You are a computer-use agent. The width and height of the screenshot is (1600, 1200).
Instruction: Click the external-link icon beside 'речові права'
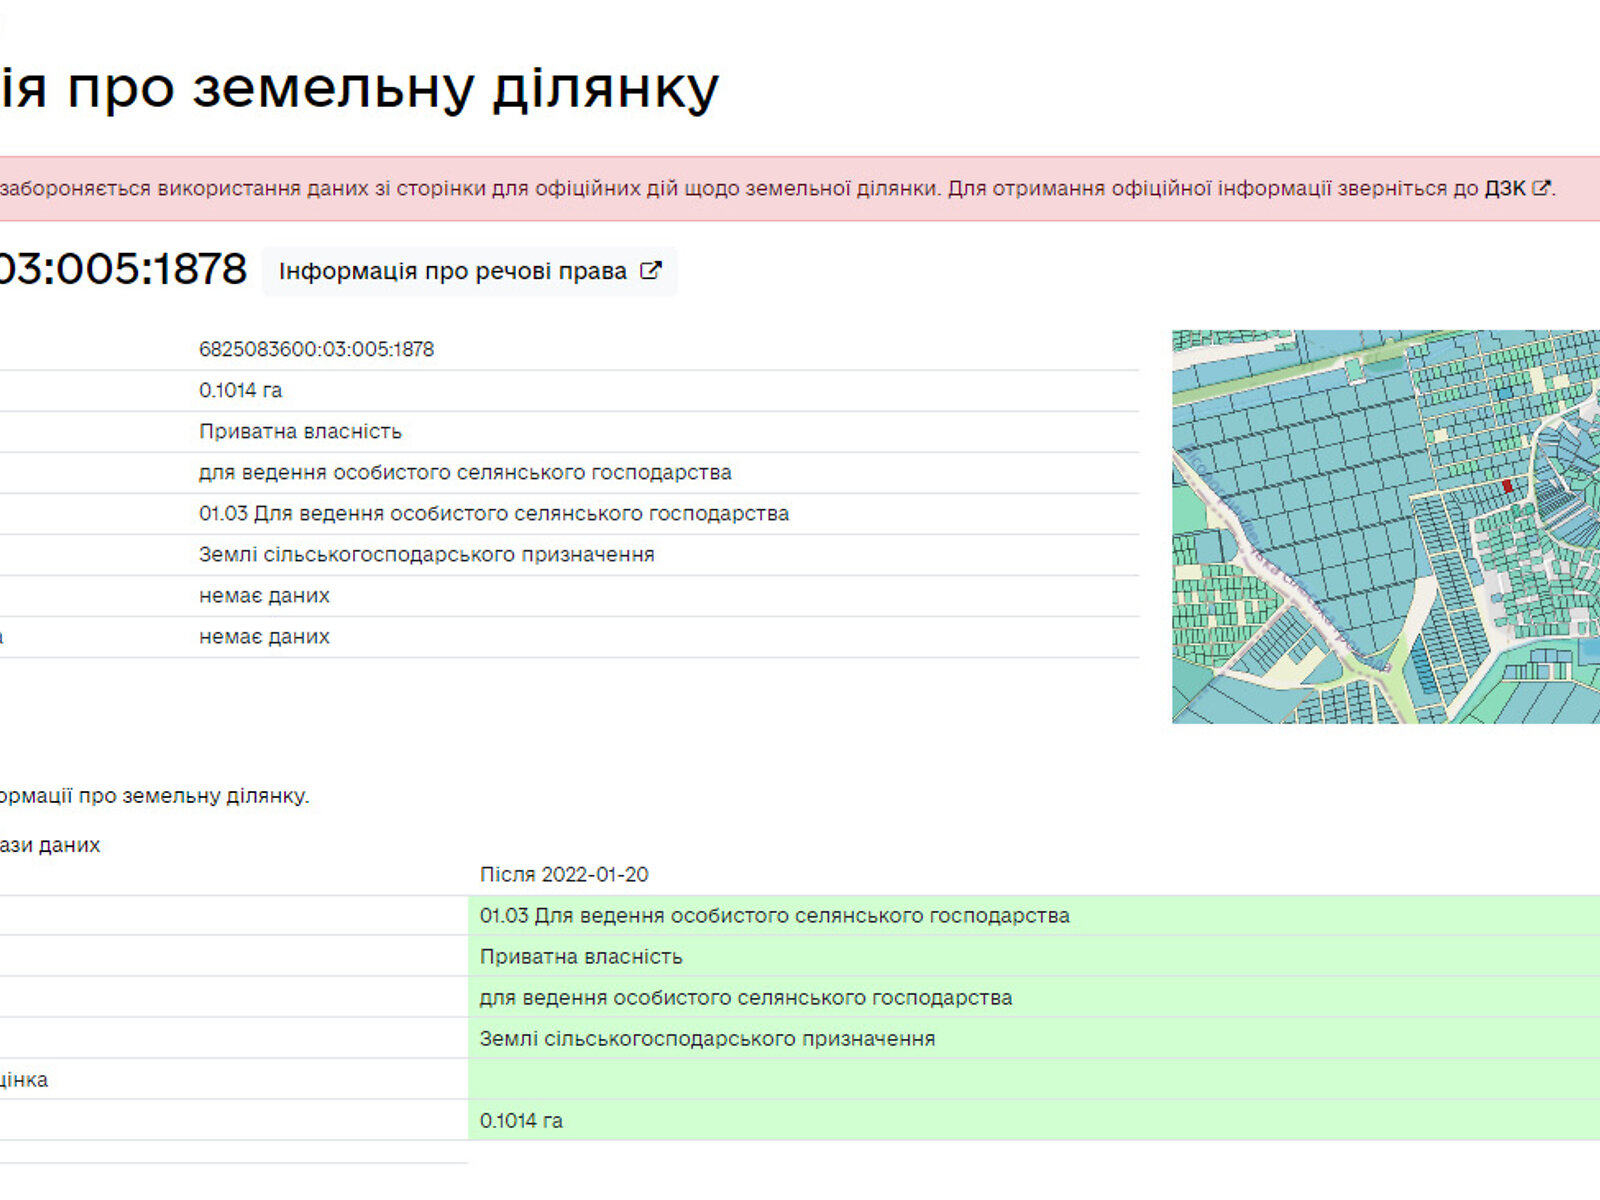coord(650,271)
